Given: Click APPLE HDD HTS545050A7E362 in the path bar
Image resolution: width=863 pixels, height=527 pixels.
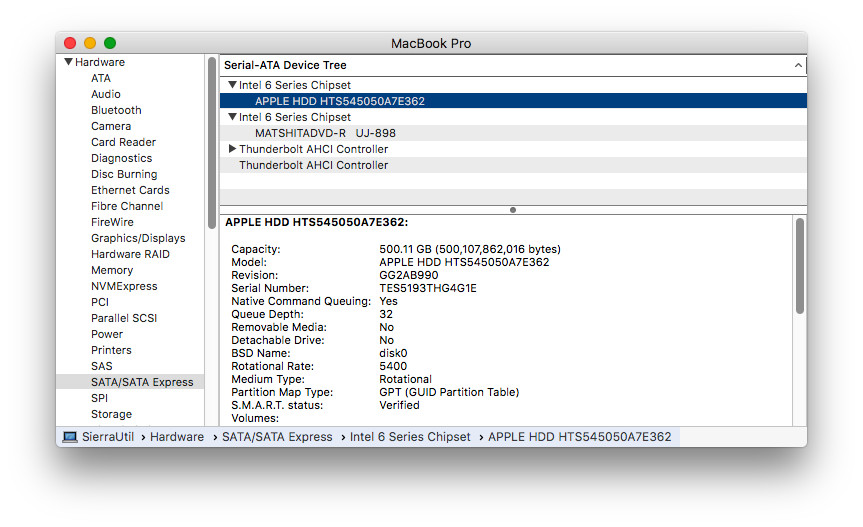Looking at the screenshot, I should (x=580, y=436).
